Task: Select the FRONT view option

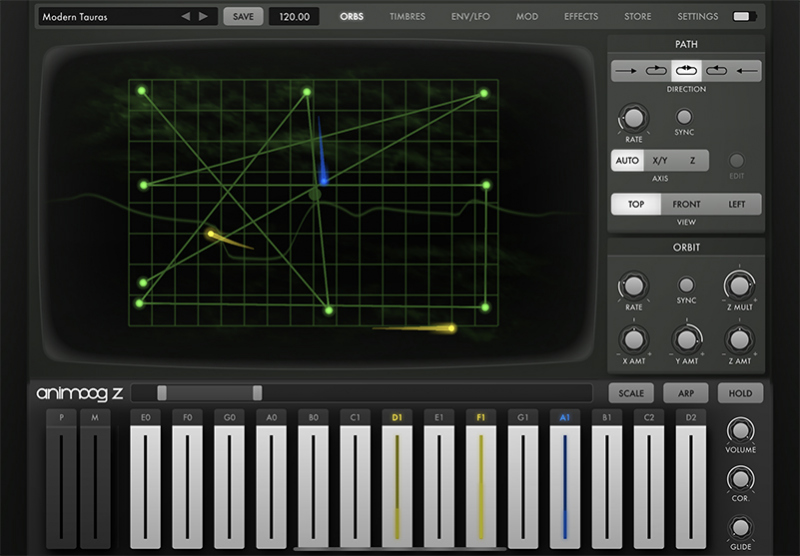Action: [x=686, y=204]
